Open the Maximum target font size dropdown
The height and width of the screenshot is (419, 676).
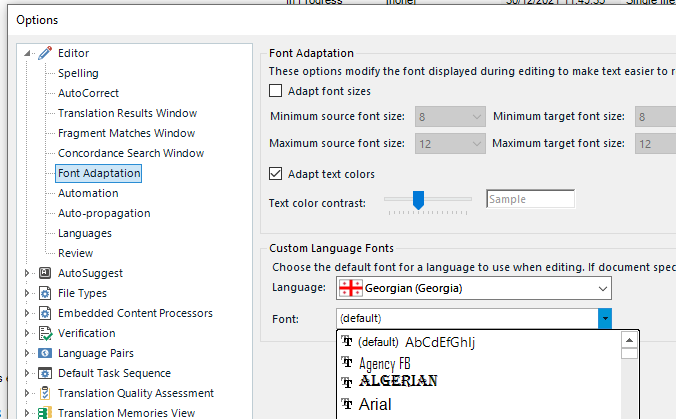655,144
